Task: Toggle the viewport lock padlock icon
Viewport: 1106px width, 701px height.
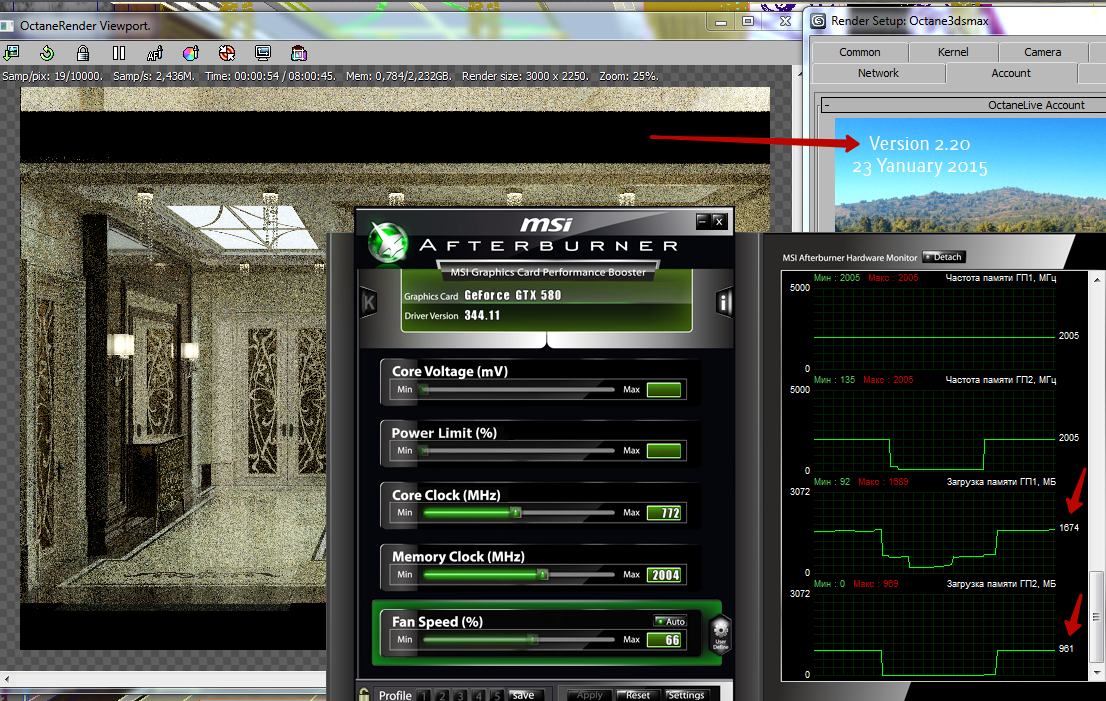Action: click(83, 53)
